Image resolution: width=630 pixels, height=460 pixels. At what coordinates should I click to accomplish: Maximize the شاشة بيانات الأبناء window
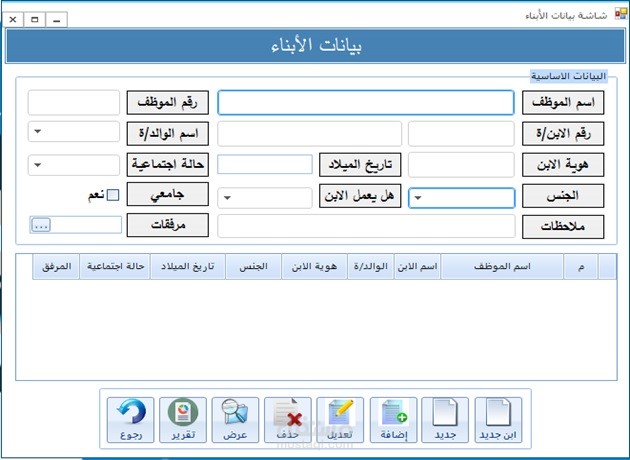[x=35, y=19]
